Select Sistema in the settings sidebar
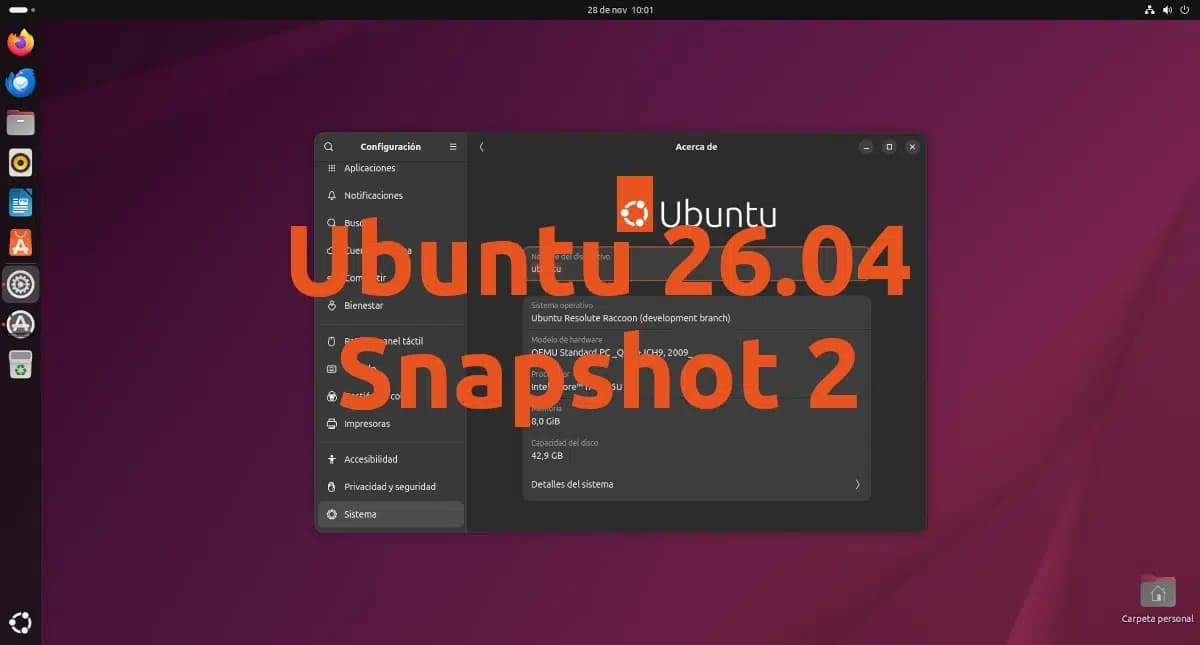This screenshot has height=645, width=1200. (x=360, y=514)
